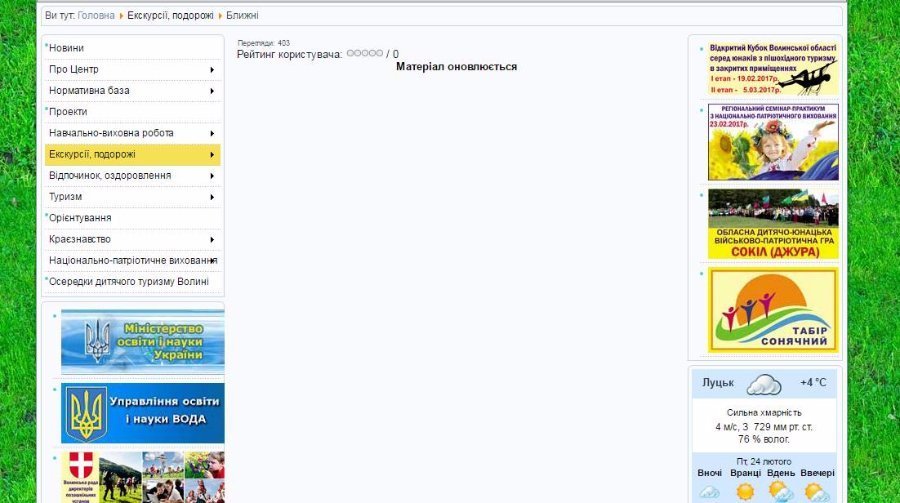The height and width of the screenshot is (503, 900).
Task: Open the Кубок Волинської області tourism banner
Action: 772,68
